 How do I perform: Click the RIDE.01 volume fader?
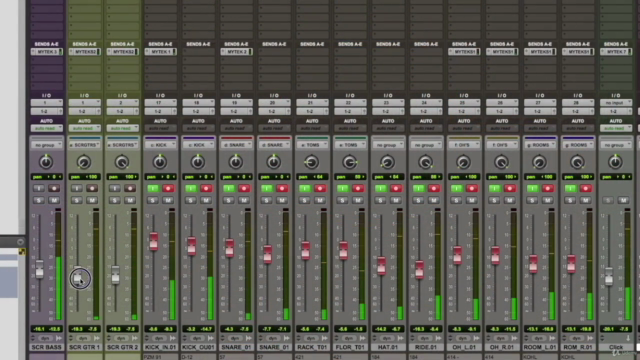coord(420,269)
